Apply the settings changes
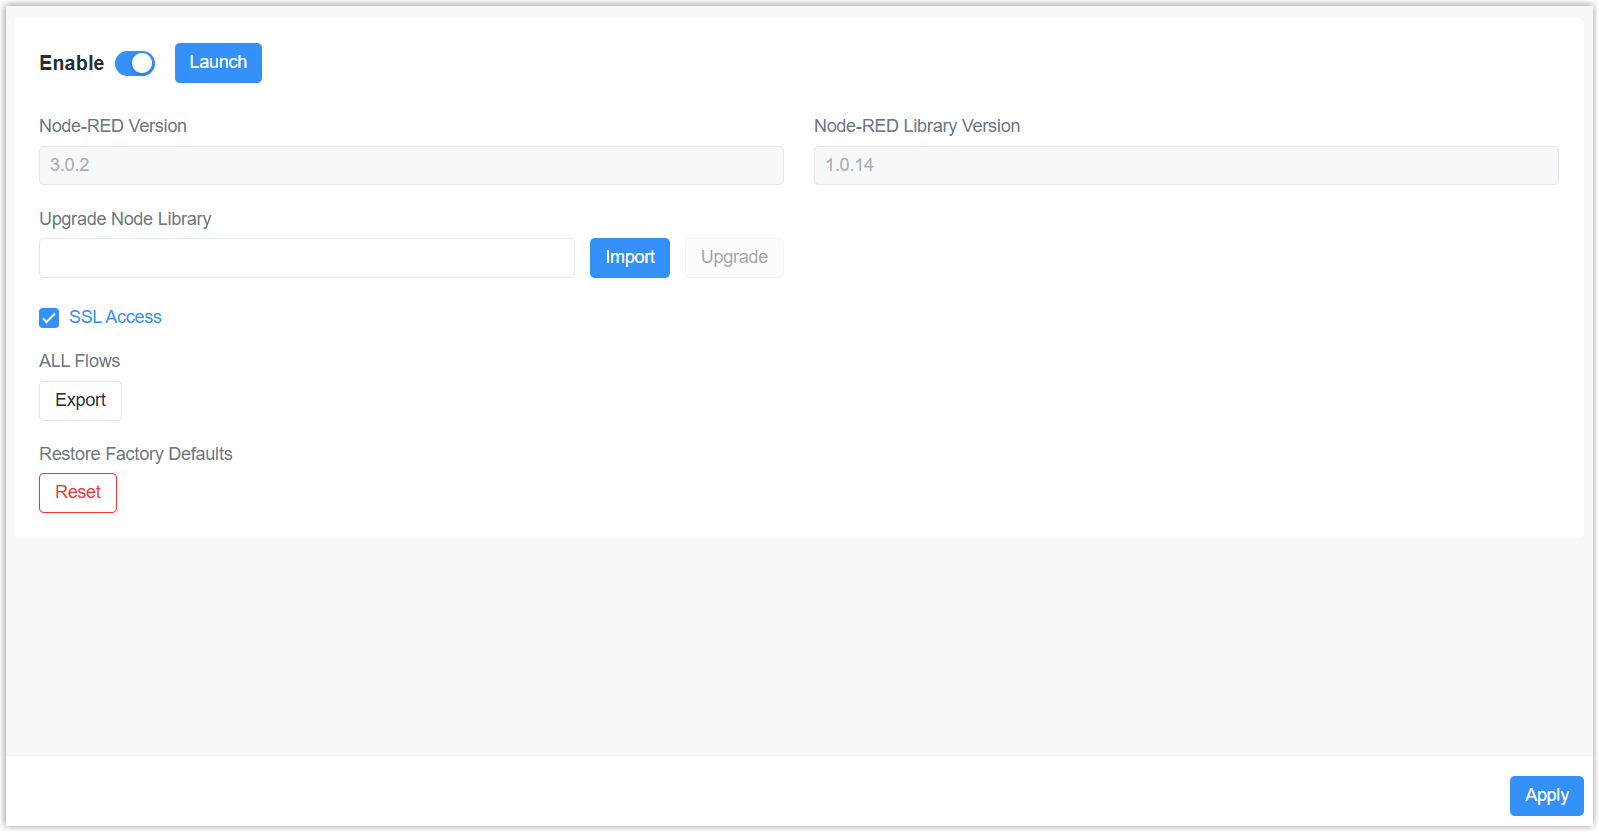1599x832 pixels. click(x=1546, y=796)
